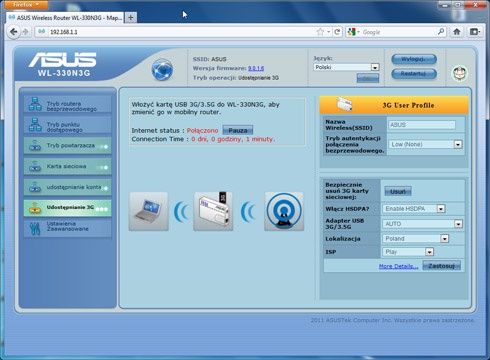Open the wireless authentication Low (None) dropdown
Screen dimensions: 490x360
425,144
